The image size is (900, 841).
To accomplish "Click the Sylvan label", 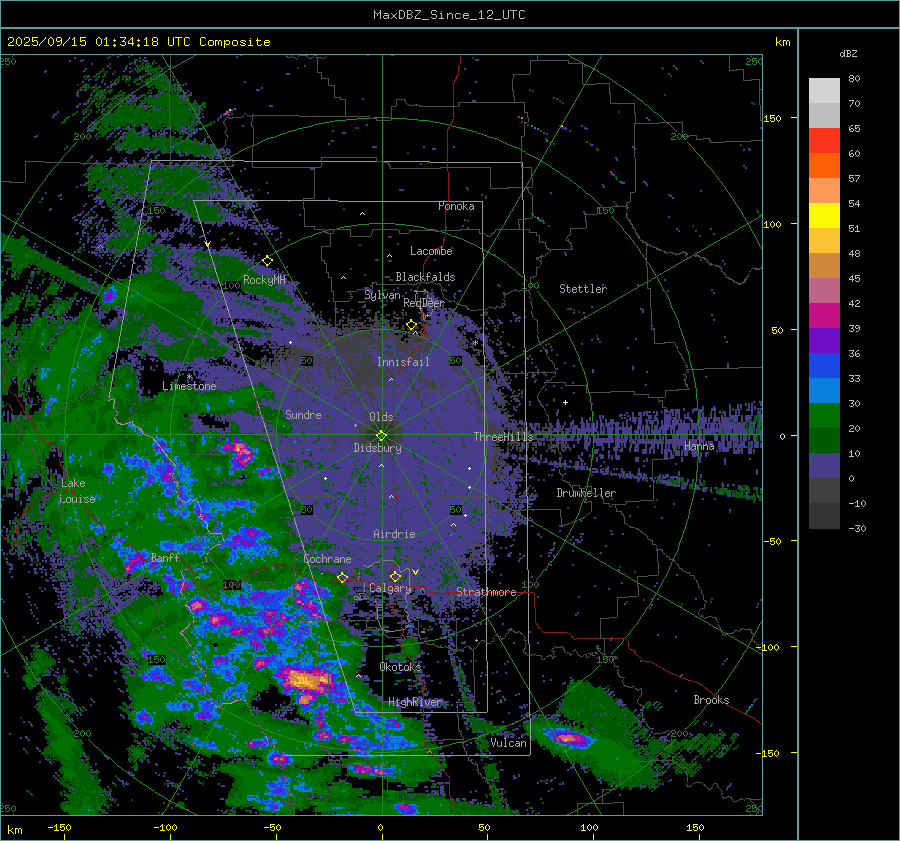I will pos(382,295).
